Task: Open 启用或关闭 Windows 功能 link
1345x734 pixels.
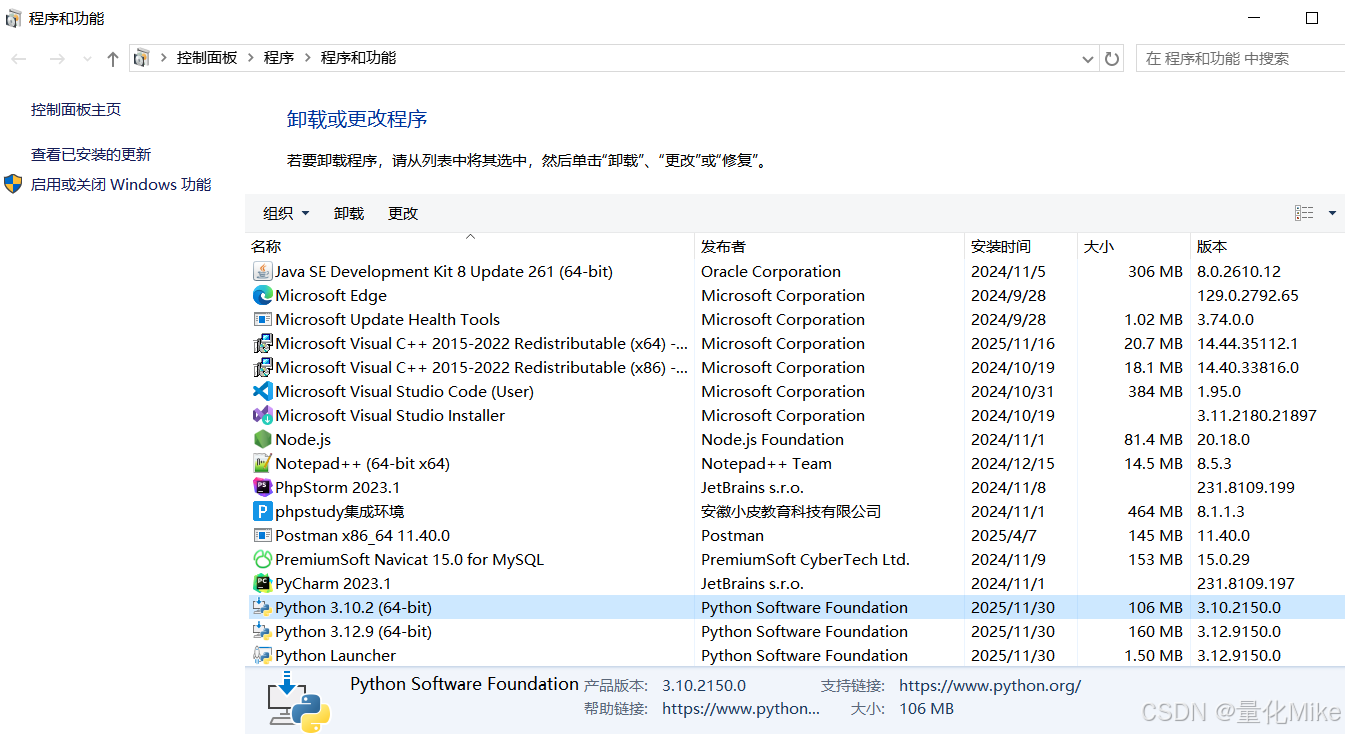Action: pyautogui.click(x=121, y=185)
